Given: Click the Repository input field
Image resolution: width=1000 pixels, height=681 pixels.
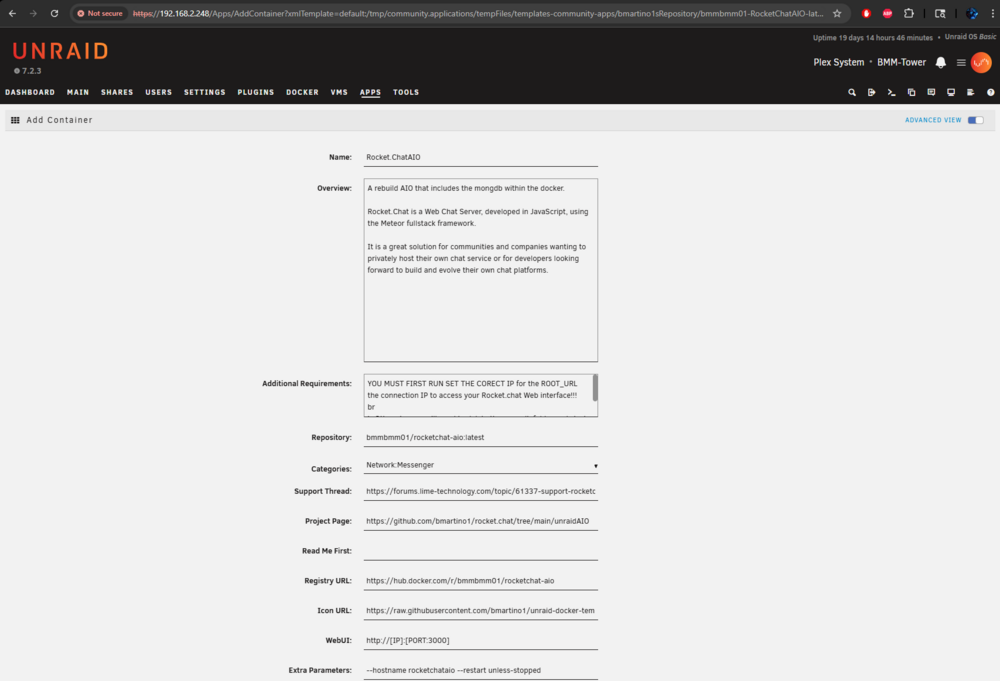Looking at the screenshot, I should tap(480, 437).
